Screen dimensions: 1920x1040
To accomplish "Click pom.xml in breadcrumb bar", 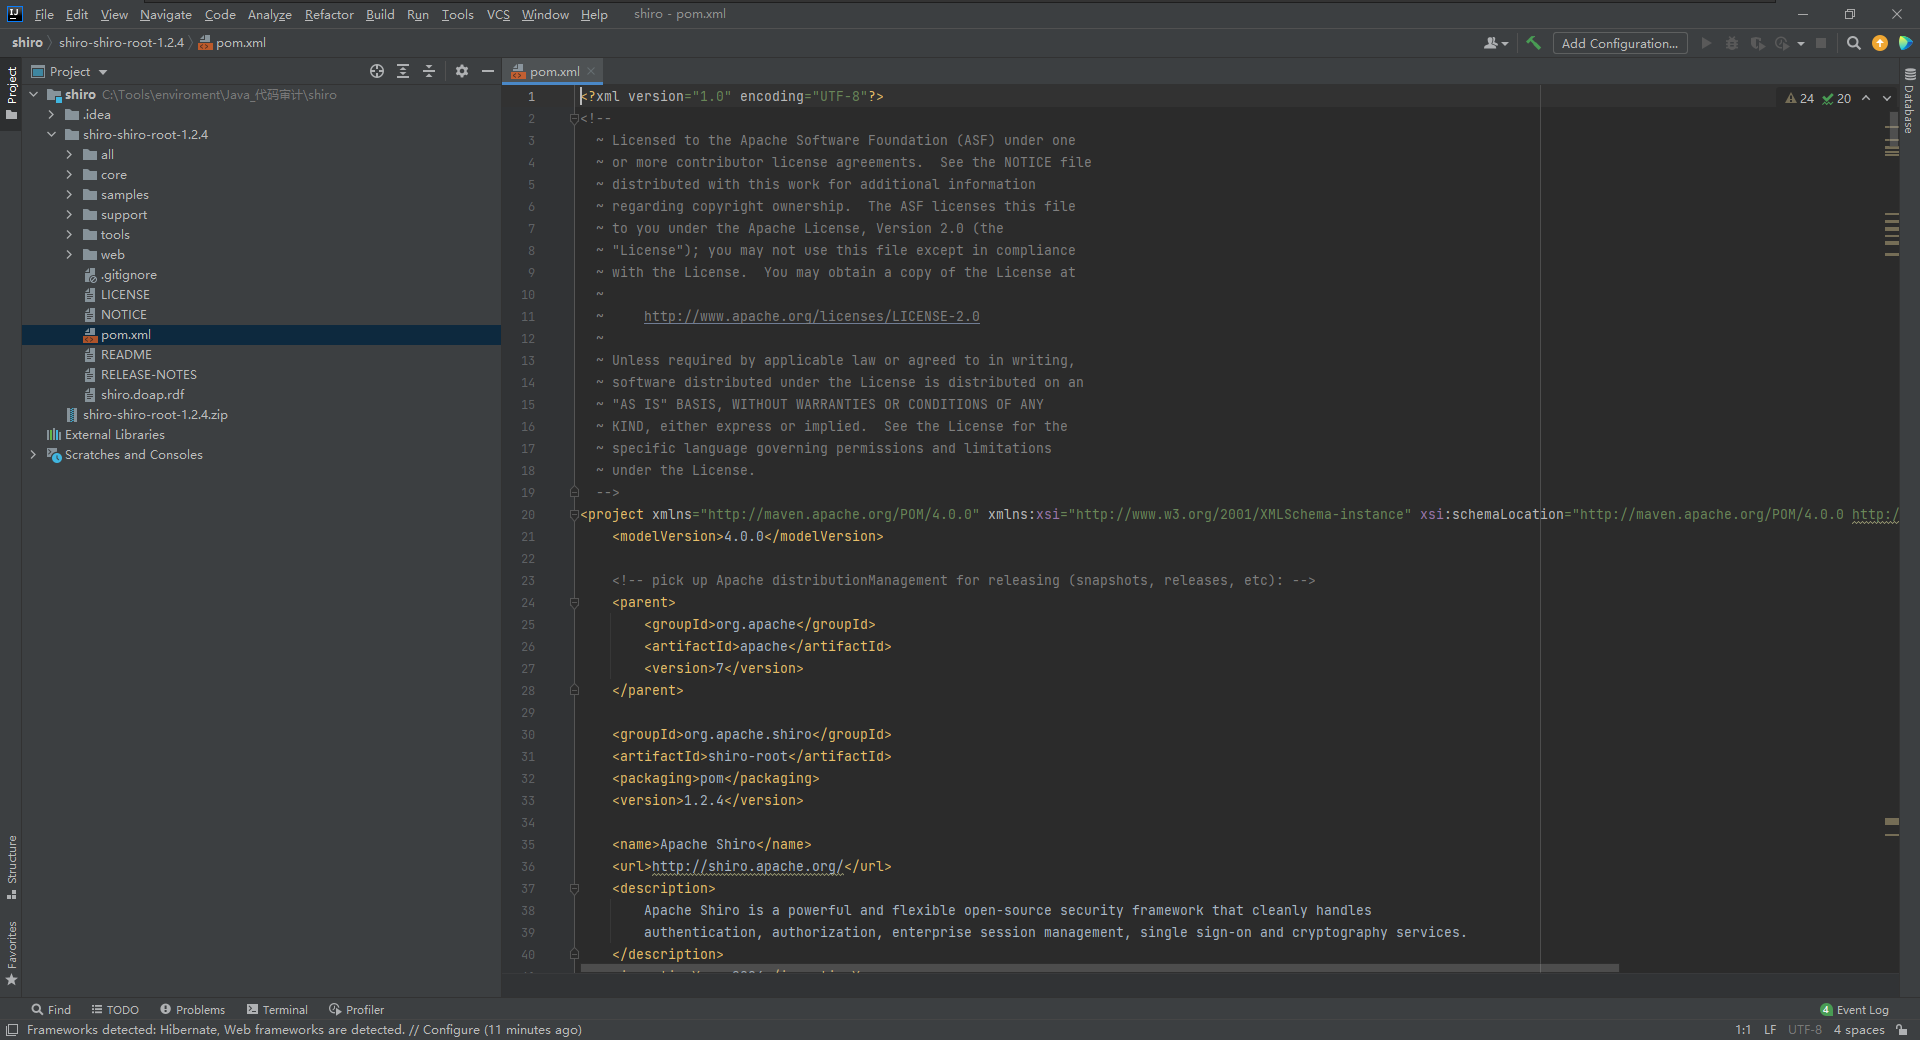I will (x=232, y=42).
